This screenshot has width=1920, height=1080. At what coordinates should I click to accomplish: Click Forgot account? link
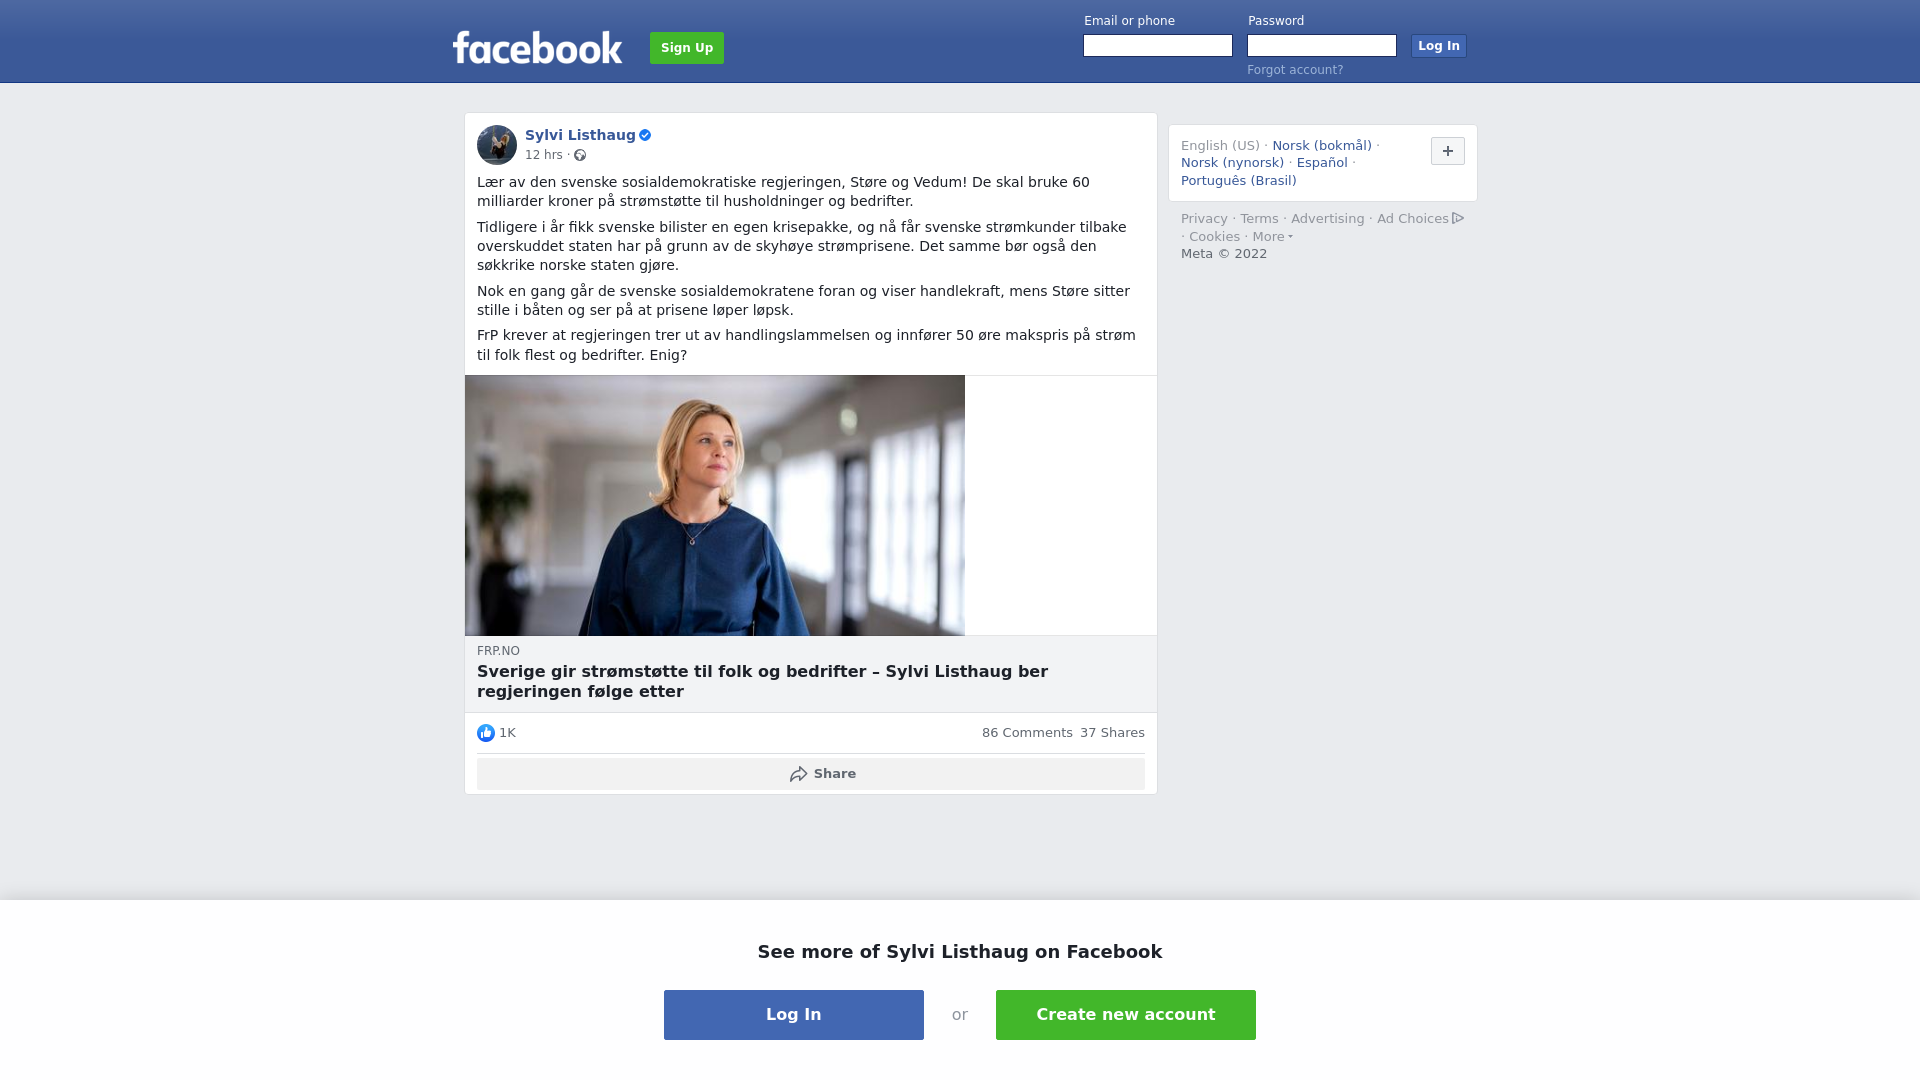click(x=1295, y=70)
